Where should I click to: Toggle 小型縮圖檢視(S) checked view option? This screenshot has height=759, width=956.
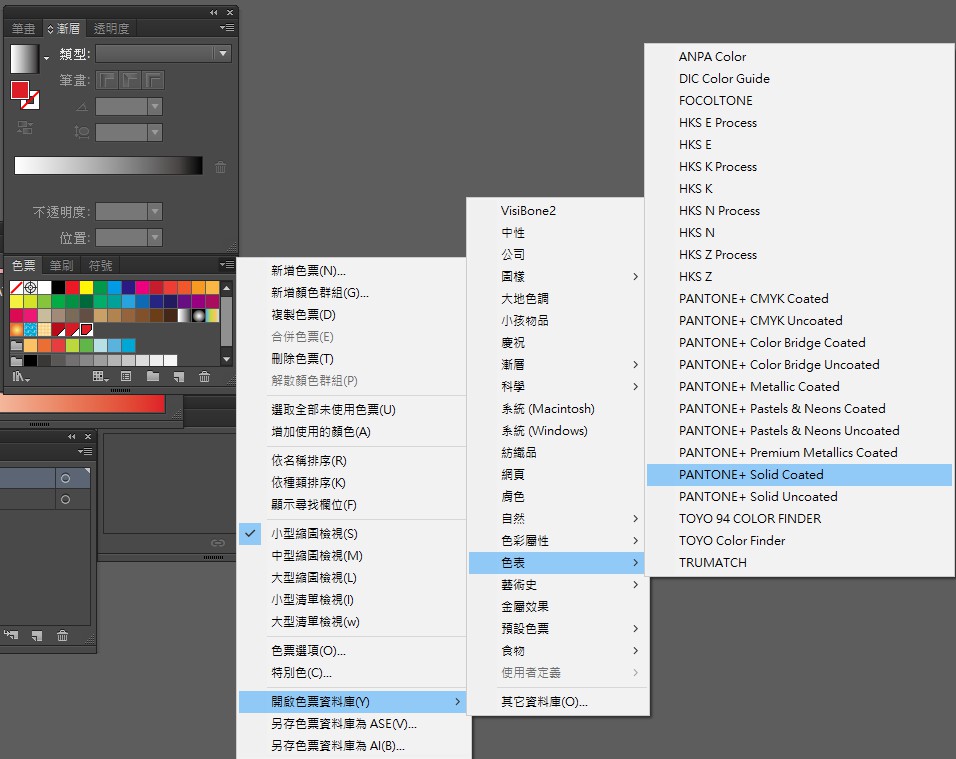point(351,533)
